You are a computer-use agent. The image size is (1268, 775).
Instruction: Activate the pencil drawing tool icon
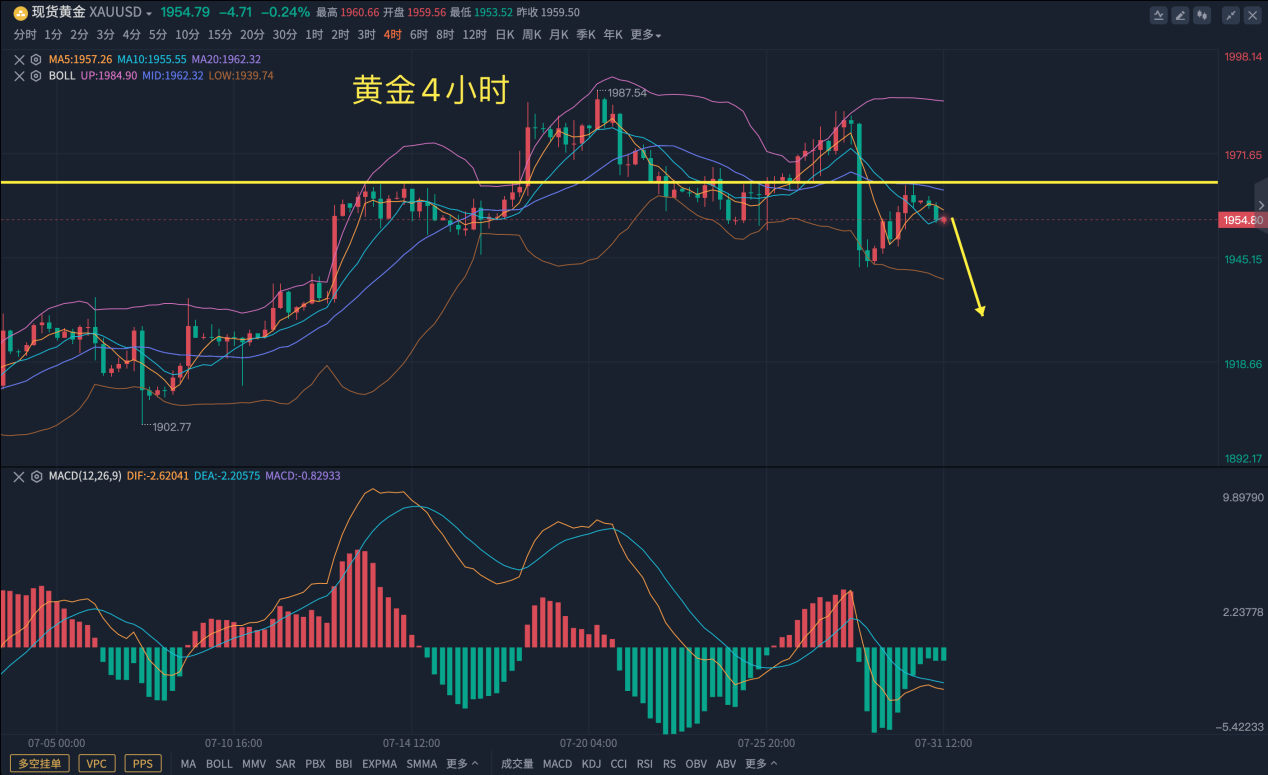[x=1180, y=15]
